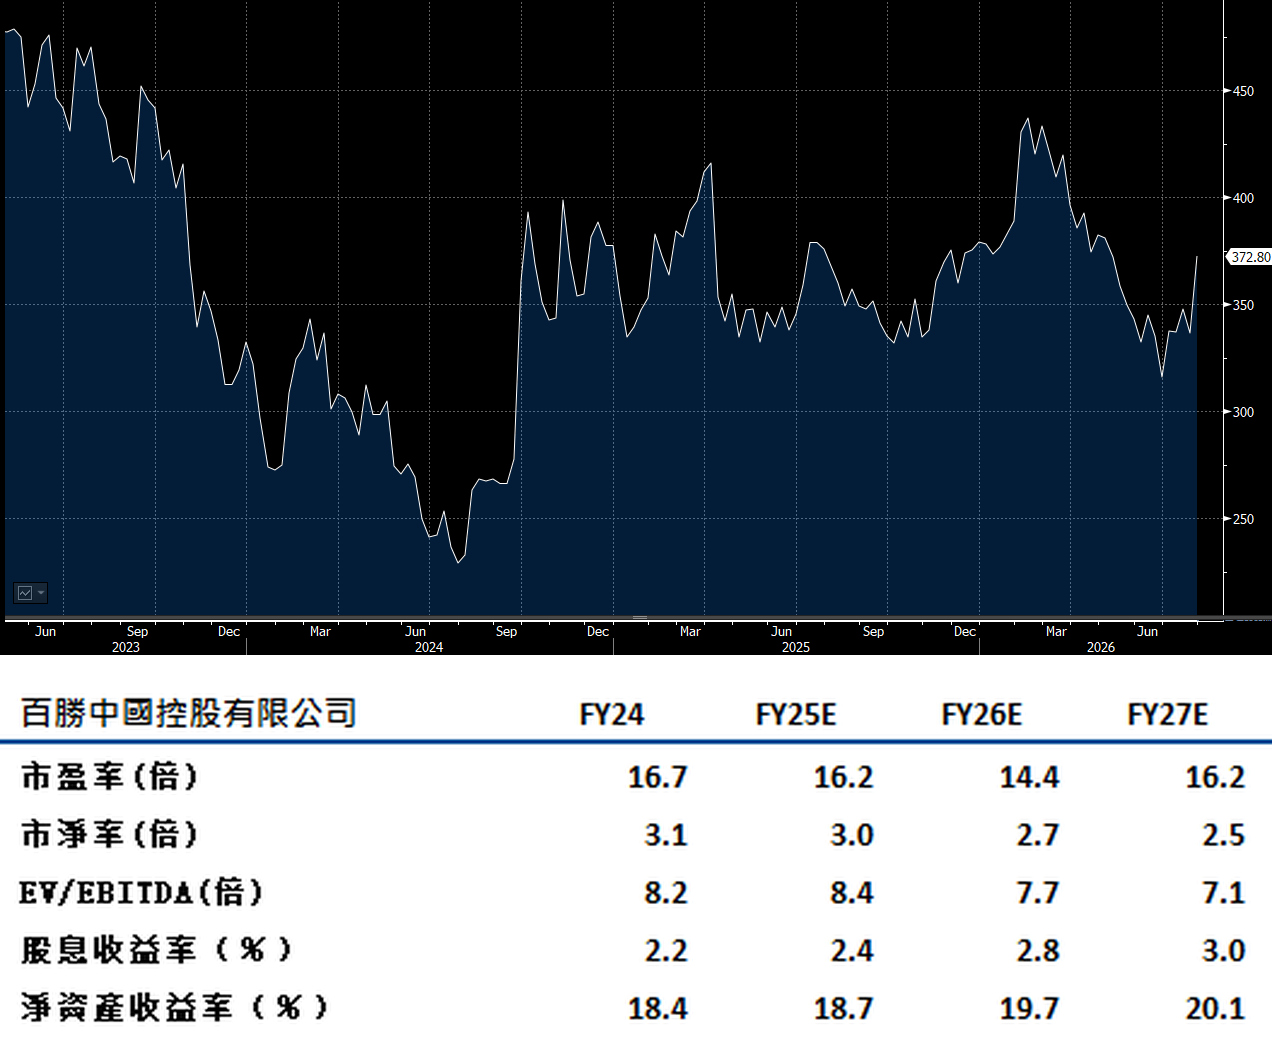Viewport: 1272px width, 1060px height.
Task: Select the 2024 year label
Action: coord(429,647)
